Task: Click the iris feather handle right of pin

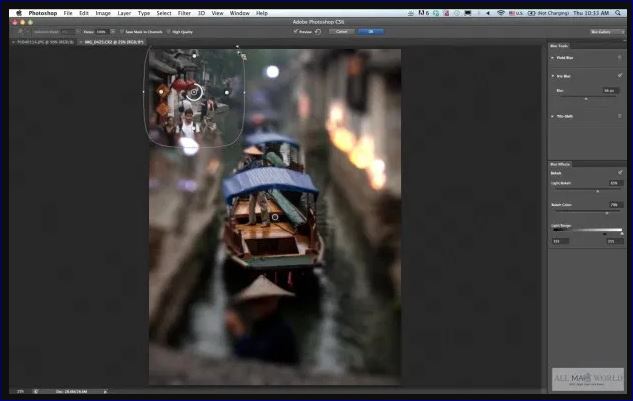Action: click(x=227, y=92)
